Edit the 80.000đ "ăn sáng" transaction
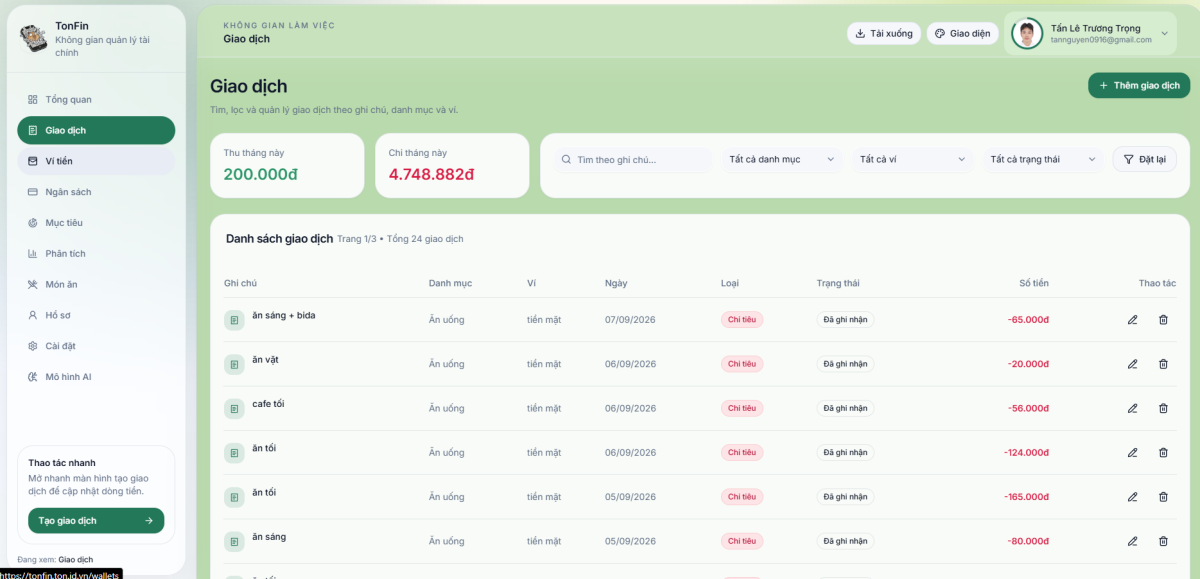The height and width of the screenshot is (579, 1200). pyautogui.click(x=1133, y=541)
